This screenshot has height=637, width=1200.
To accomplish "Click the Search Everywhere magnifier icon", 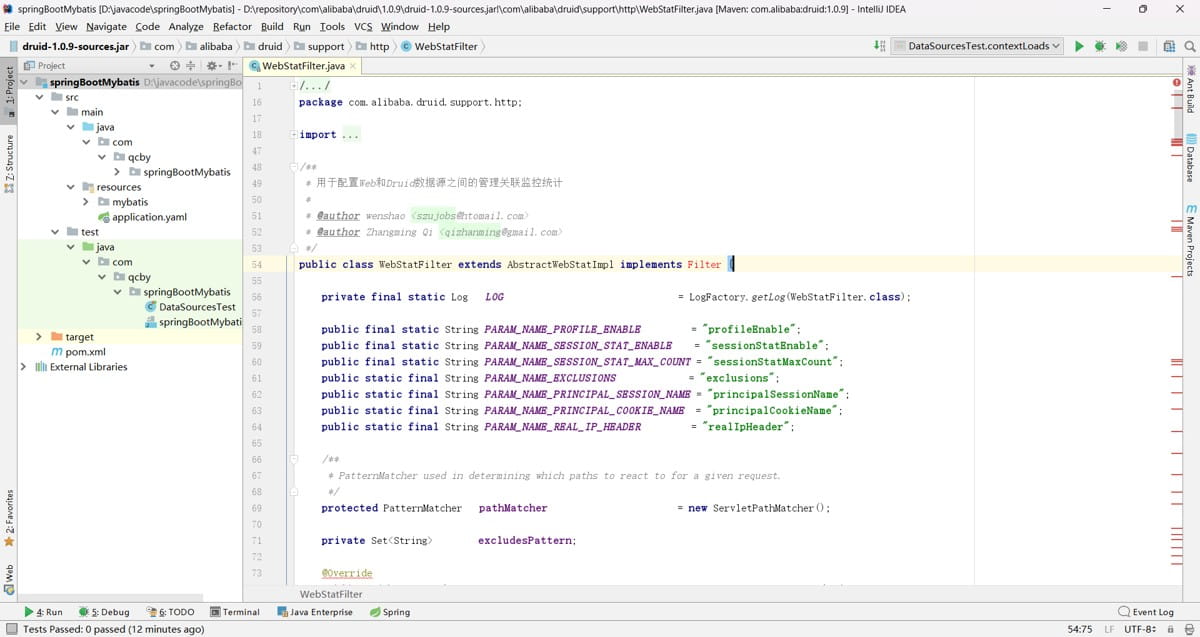I will (1189, 46).
